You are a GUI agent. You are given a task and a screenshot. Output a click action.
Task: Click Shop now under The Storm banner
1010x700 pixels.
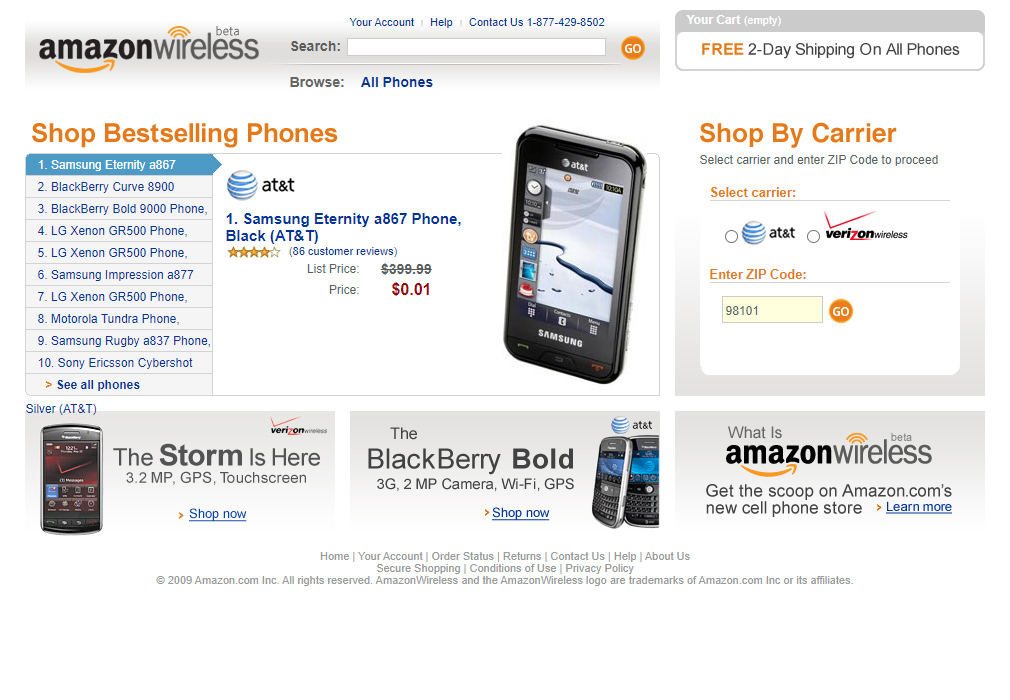(x=218, y=514)
